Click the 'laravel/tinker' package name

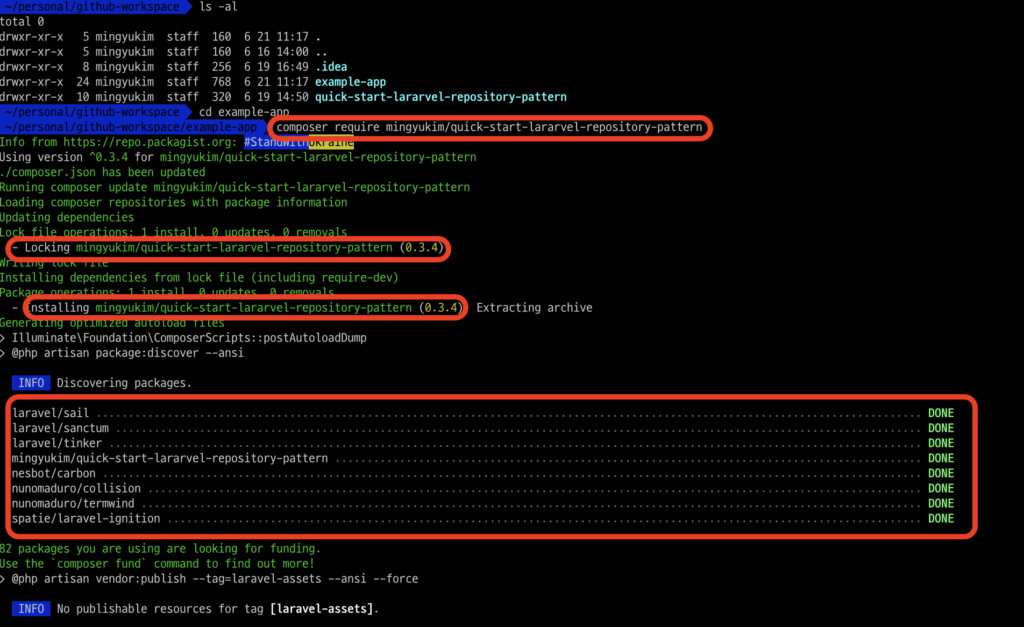point(57,443)
